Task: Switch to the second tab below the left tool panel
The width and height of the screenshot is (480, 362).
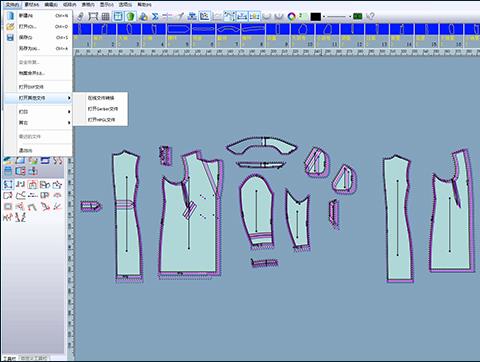Action: (x=34, y=358)
